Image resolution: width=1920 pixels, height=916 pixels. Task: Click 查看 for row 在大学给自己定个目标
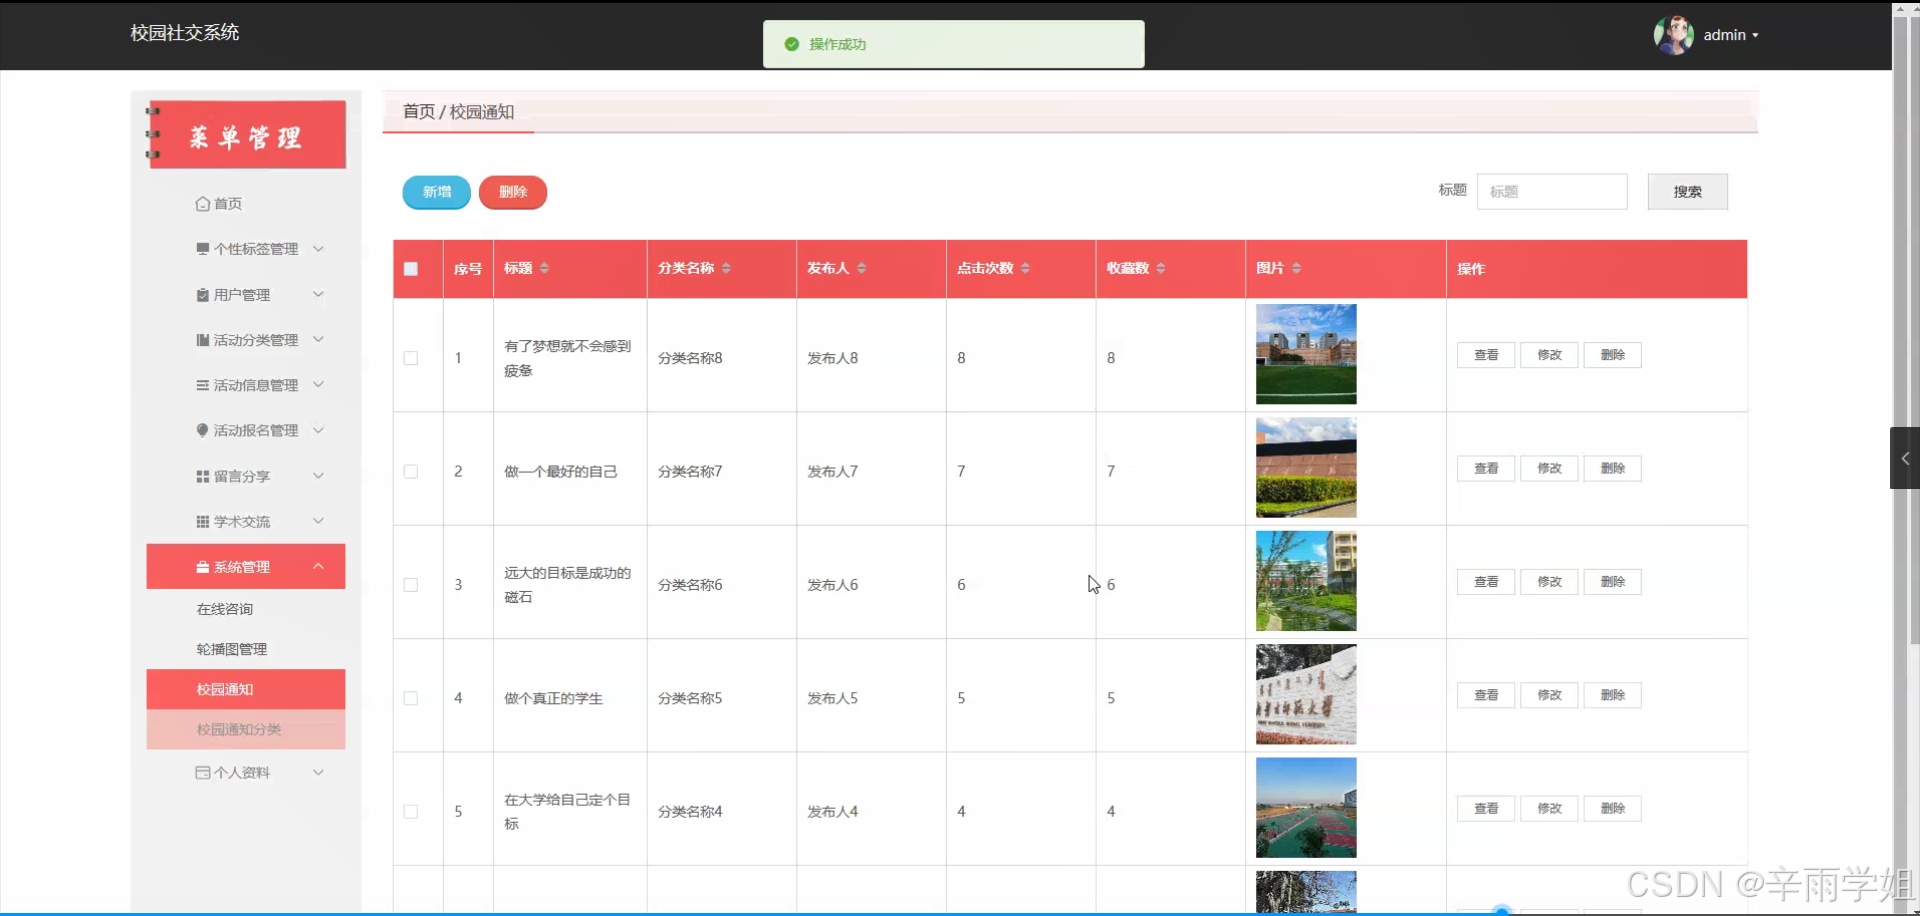tap(1486, 808)
